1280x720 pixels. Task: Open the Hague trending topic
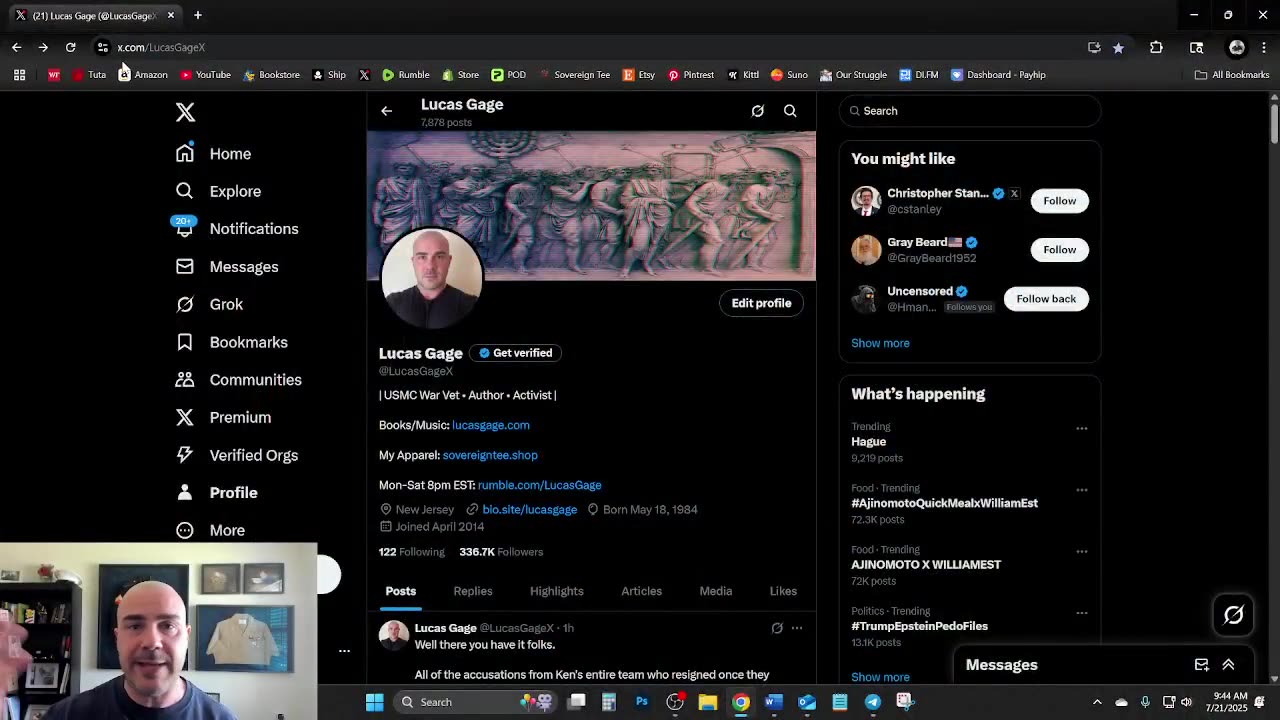tap(869, 442)
